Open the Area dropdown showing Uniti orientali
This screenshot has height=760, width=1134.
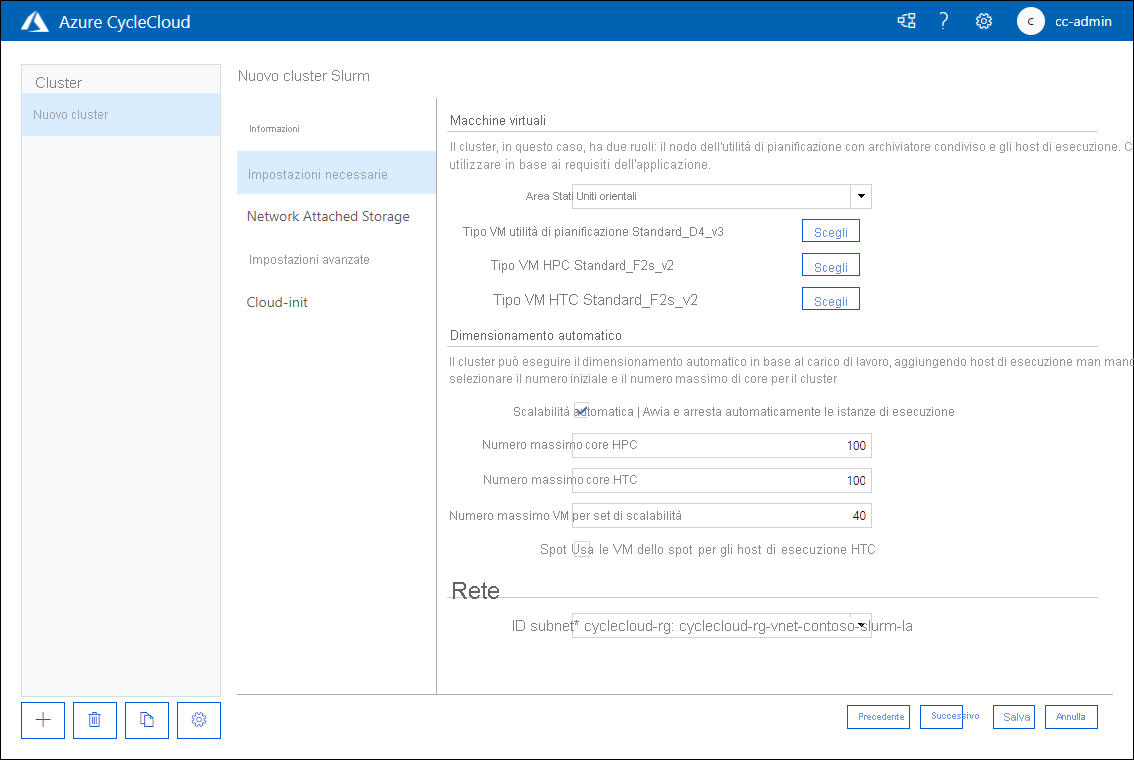coord(860,196)
